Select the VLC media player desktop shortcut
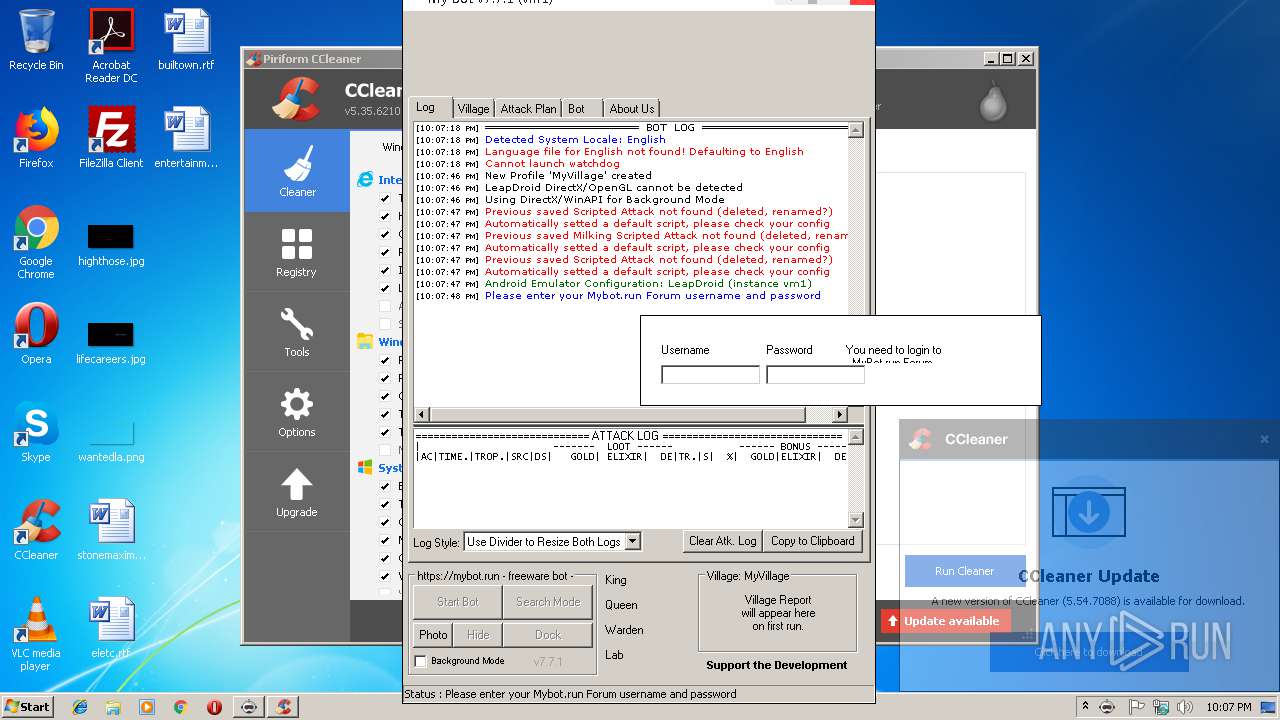Screen dimensions: 1280x720 36,634
